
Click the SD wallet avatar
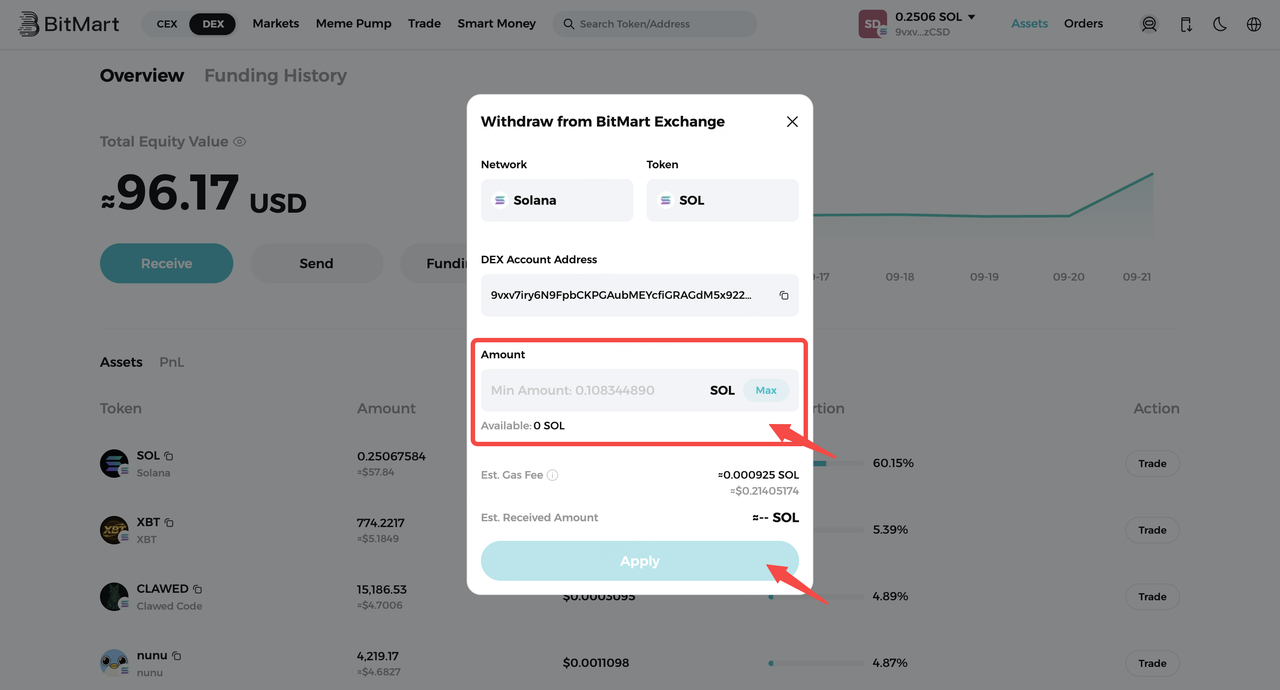(x=873, y=24)
